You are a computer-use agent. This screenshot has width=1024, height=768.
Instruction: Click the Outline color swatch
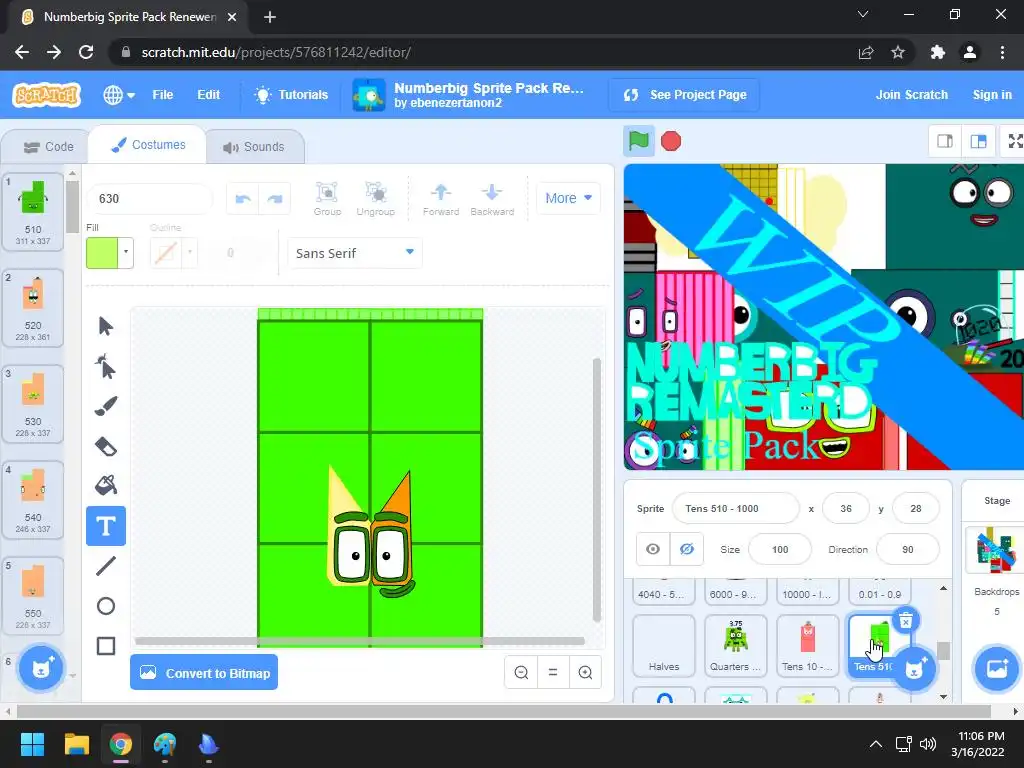tap(166, 253)
